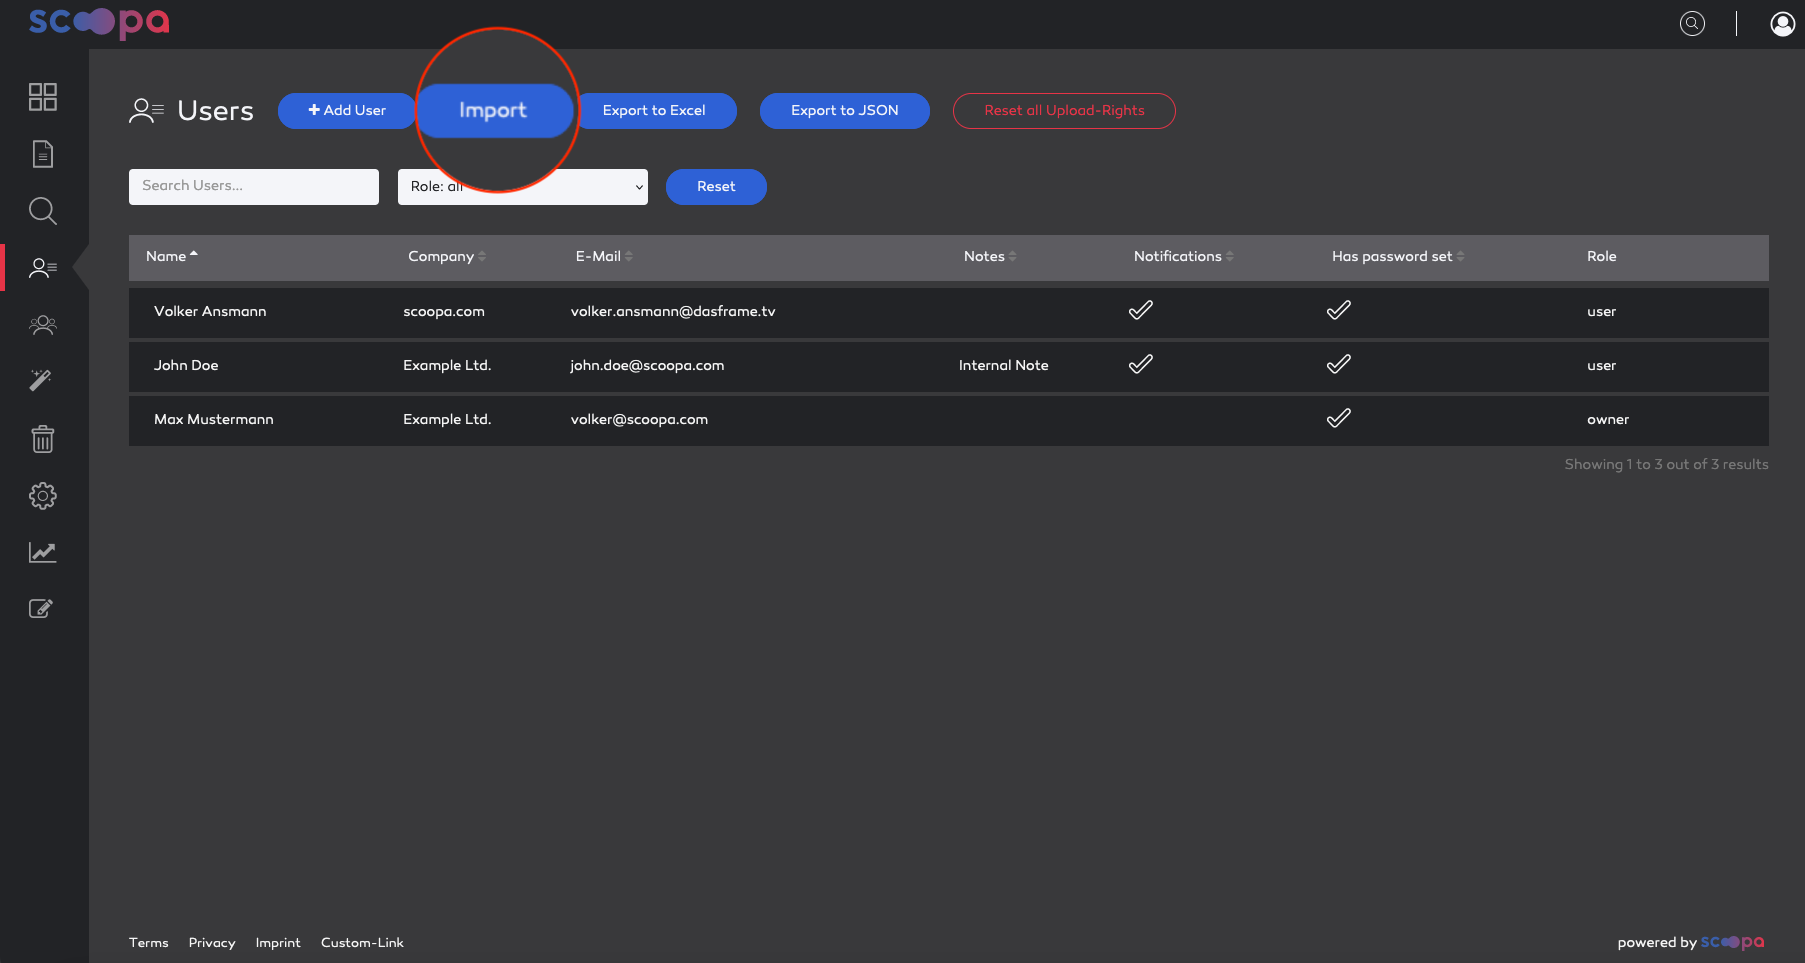This screenshot has height=963, width=1805.
Task: Sort the table by Name column
Action: (x=172, y=256)
